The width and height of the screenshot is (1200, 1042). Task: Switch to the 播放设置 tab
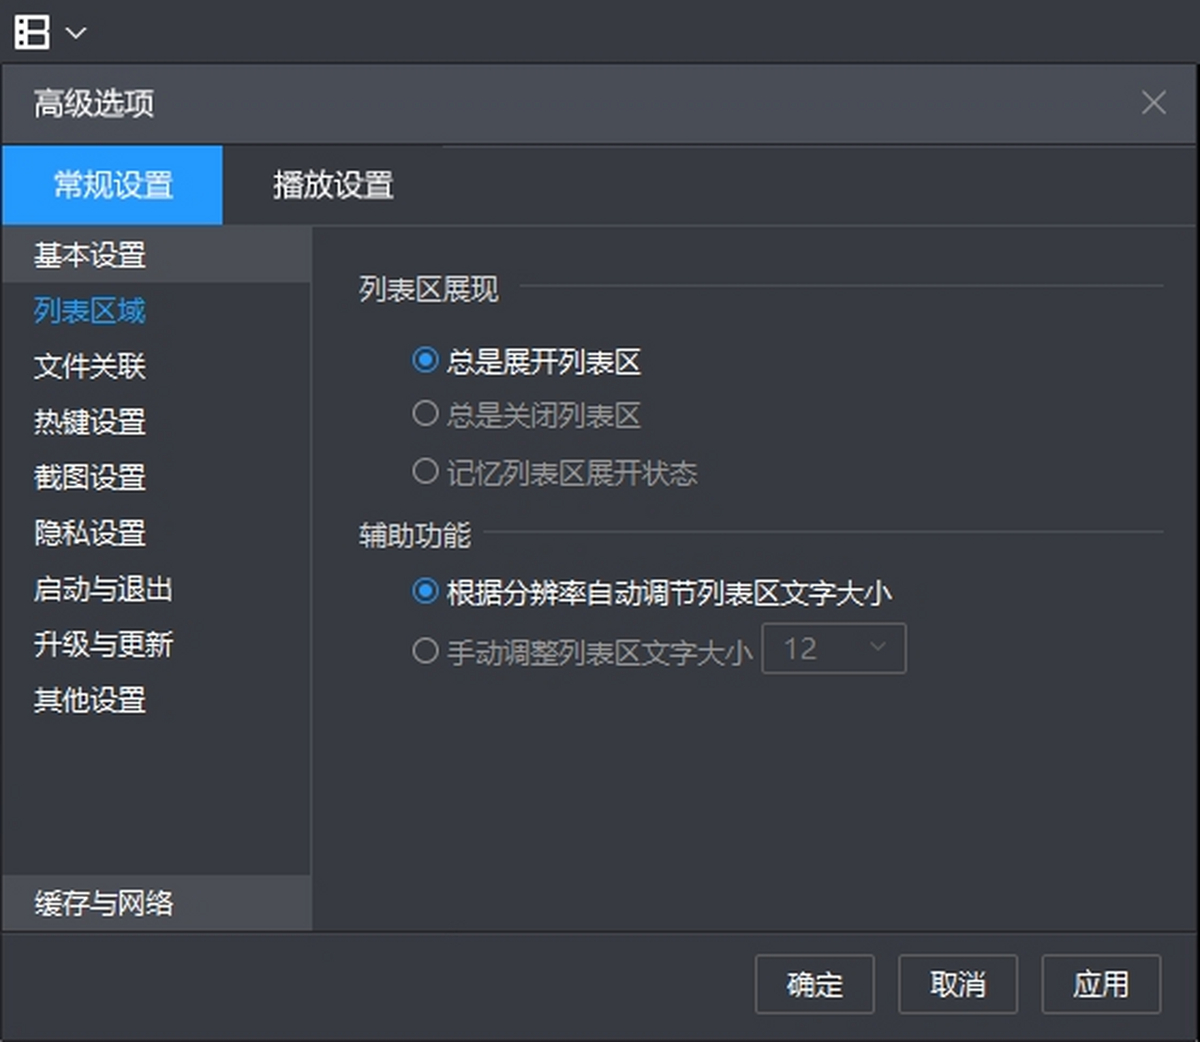[333, 185]
